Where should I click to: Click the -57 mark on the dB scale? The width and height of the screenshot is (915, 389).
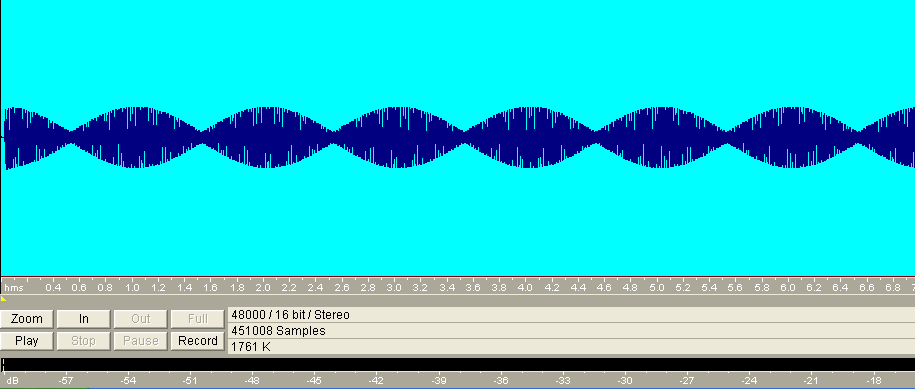(66, 381)
